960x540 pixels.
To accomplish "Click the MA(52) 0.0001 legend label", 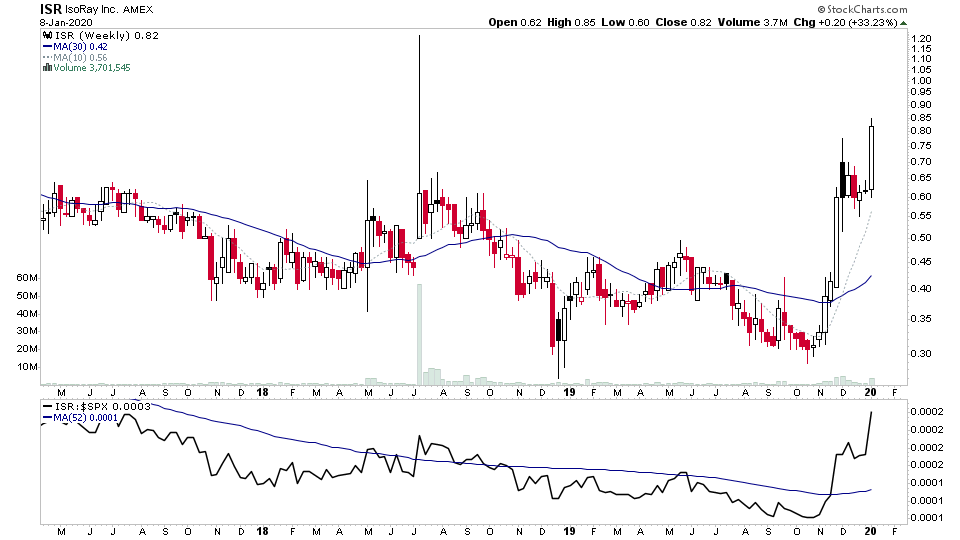I will pos(85,418).
